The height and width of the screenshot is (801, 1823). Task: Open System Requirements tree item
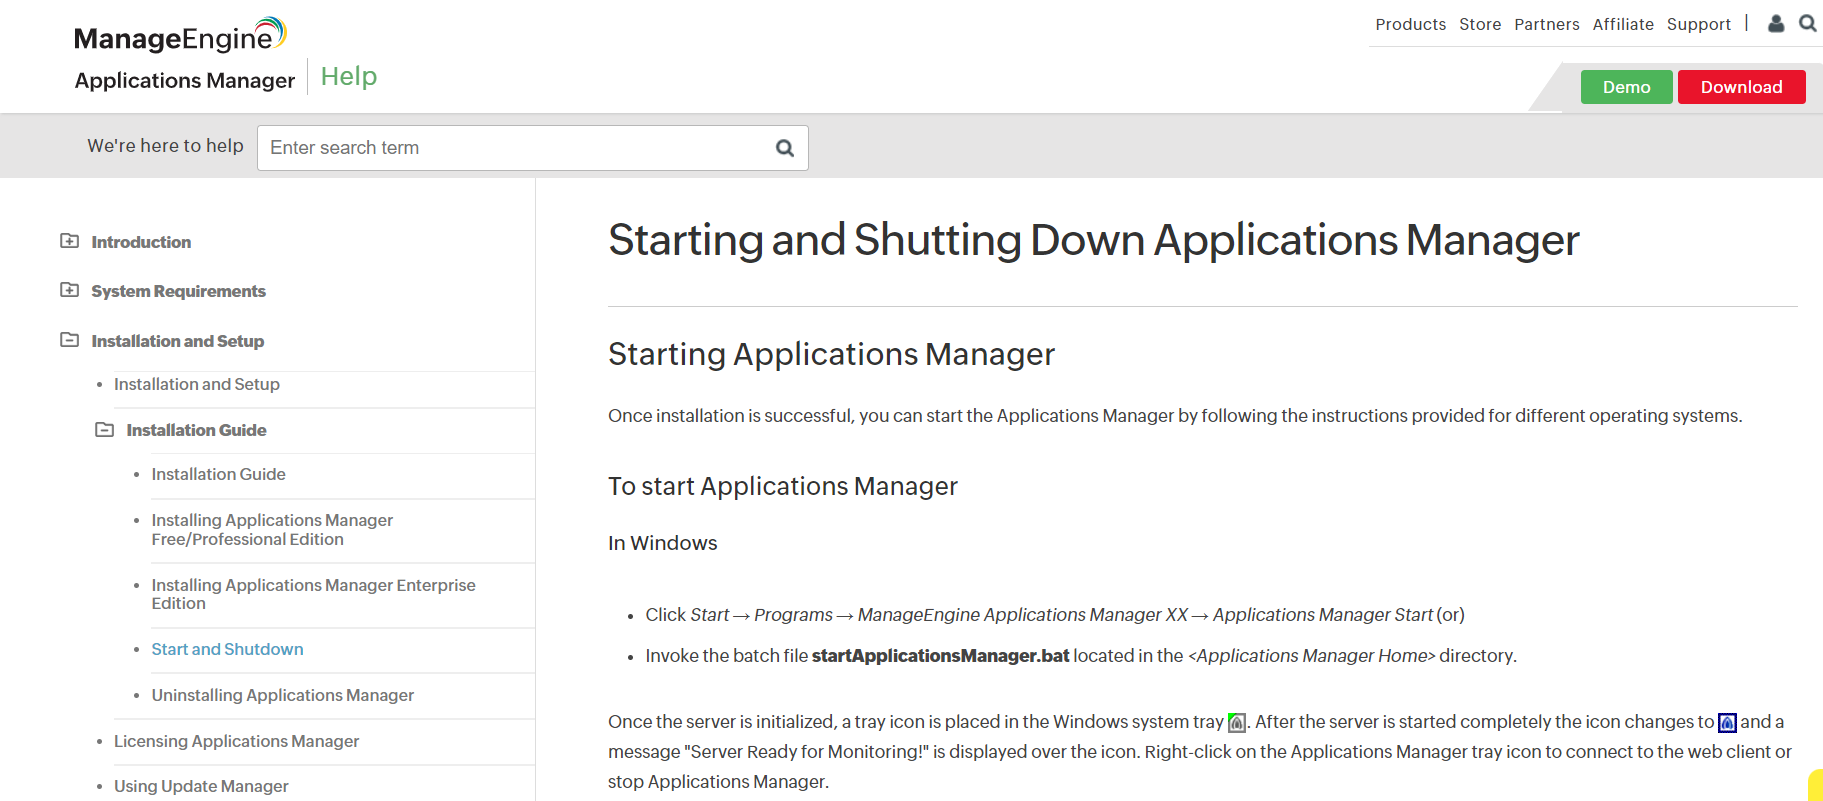tap(179, 291)
